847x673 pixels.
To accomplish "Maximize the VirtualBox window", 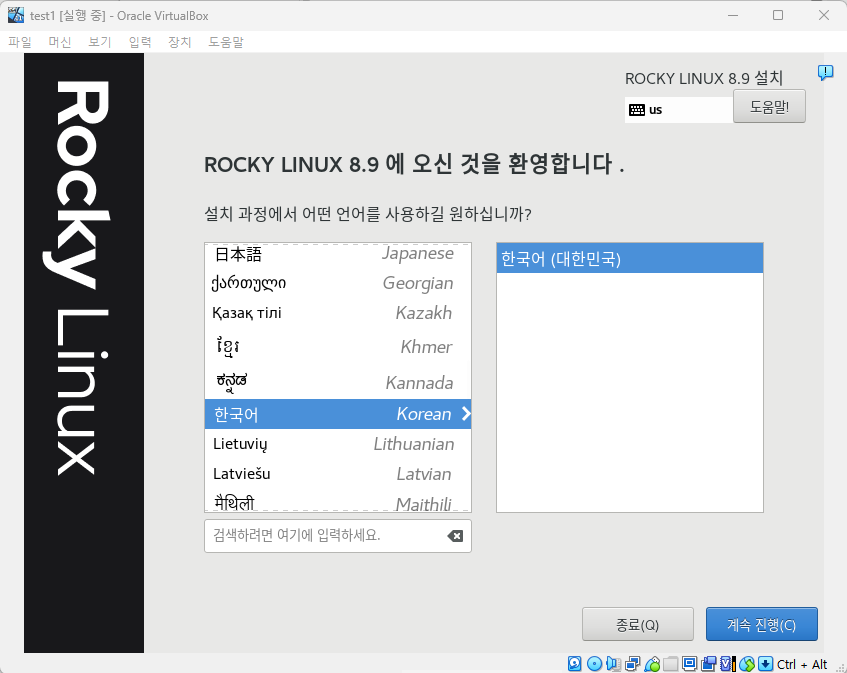I will coord(778,15).
